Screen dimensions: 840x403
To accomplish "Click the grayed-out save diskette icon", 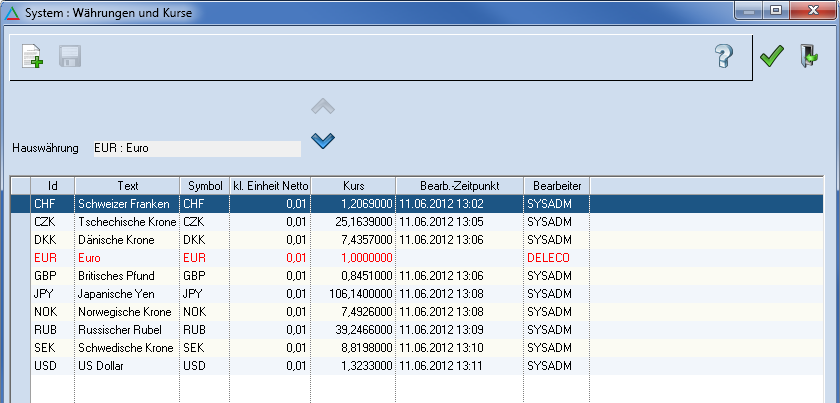I will pyautogui.click(x=69, y=57).
